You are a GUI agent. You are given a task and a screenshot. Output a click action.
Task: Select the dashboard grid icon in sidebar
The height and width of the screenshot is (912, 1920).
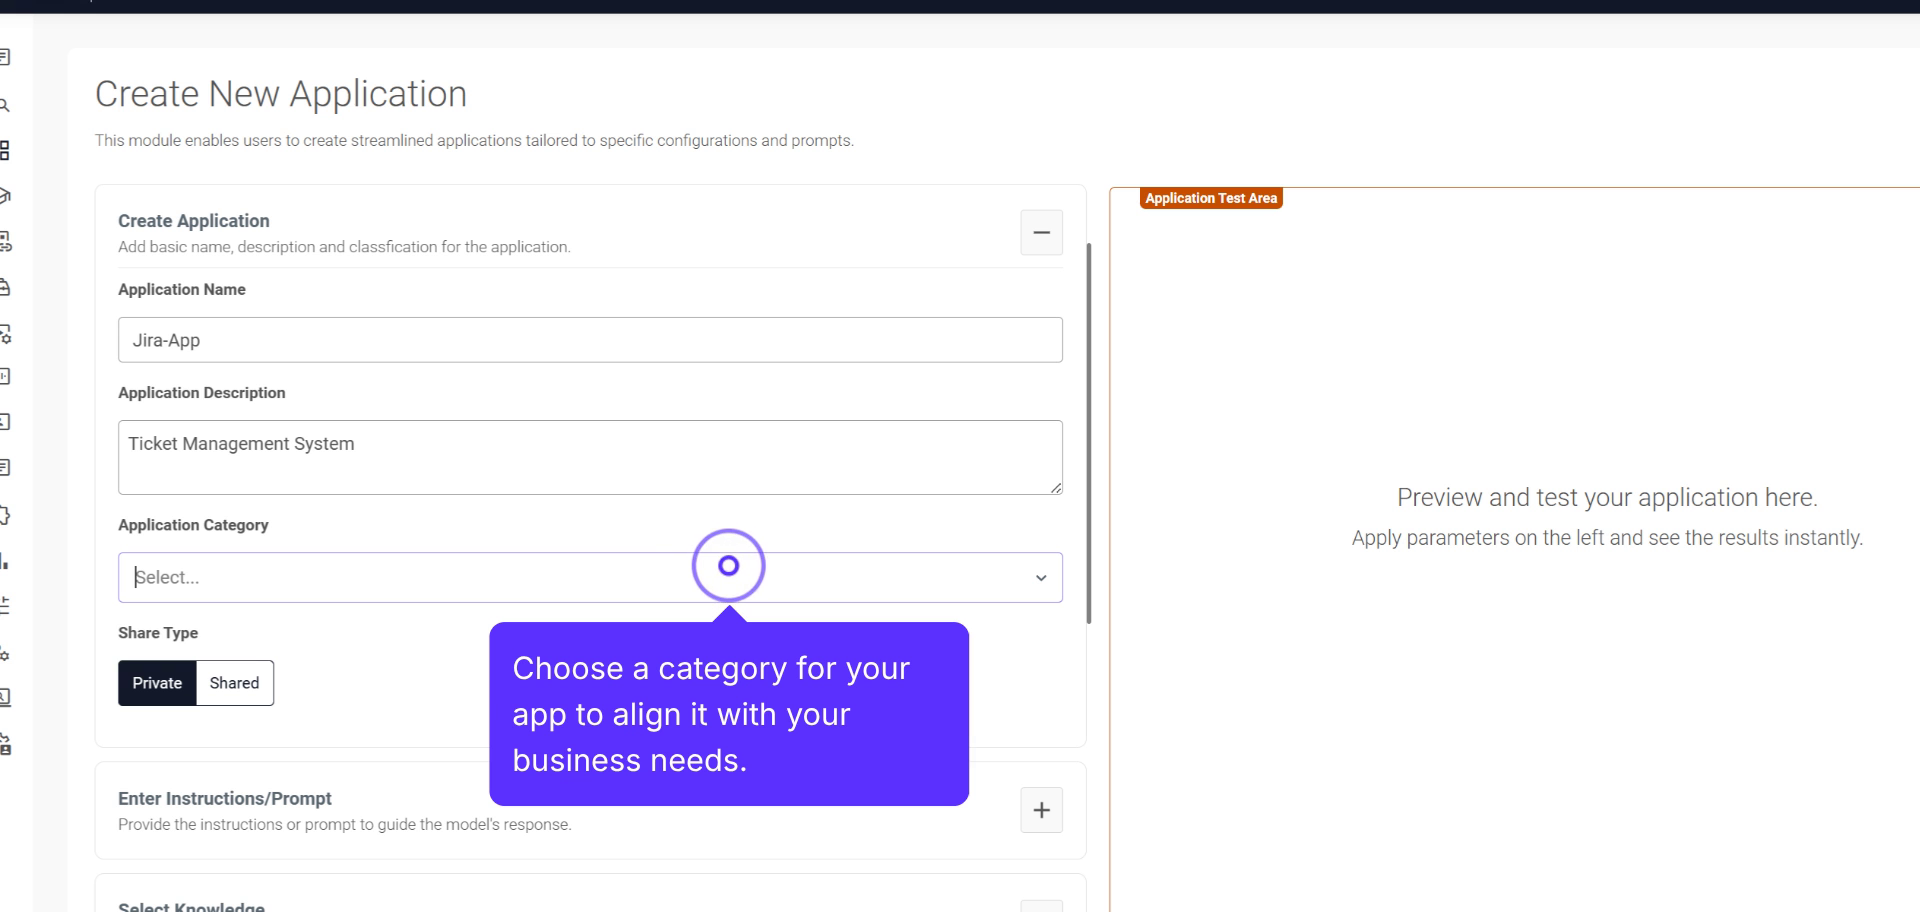click(6, 151)
